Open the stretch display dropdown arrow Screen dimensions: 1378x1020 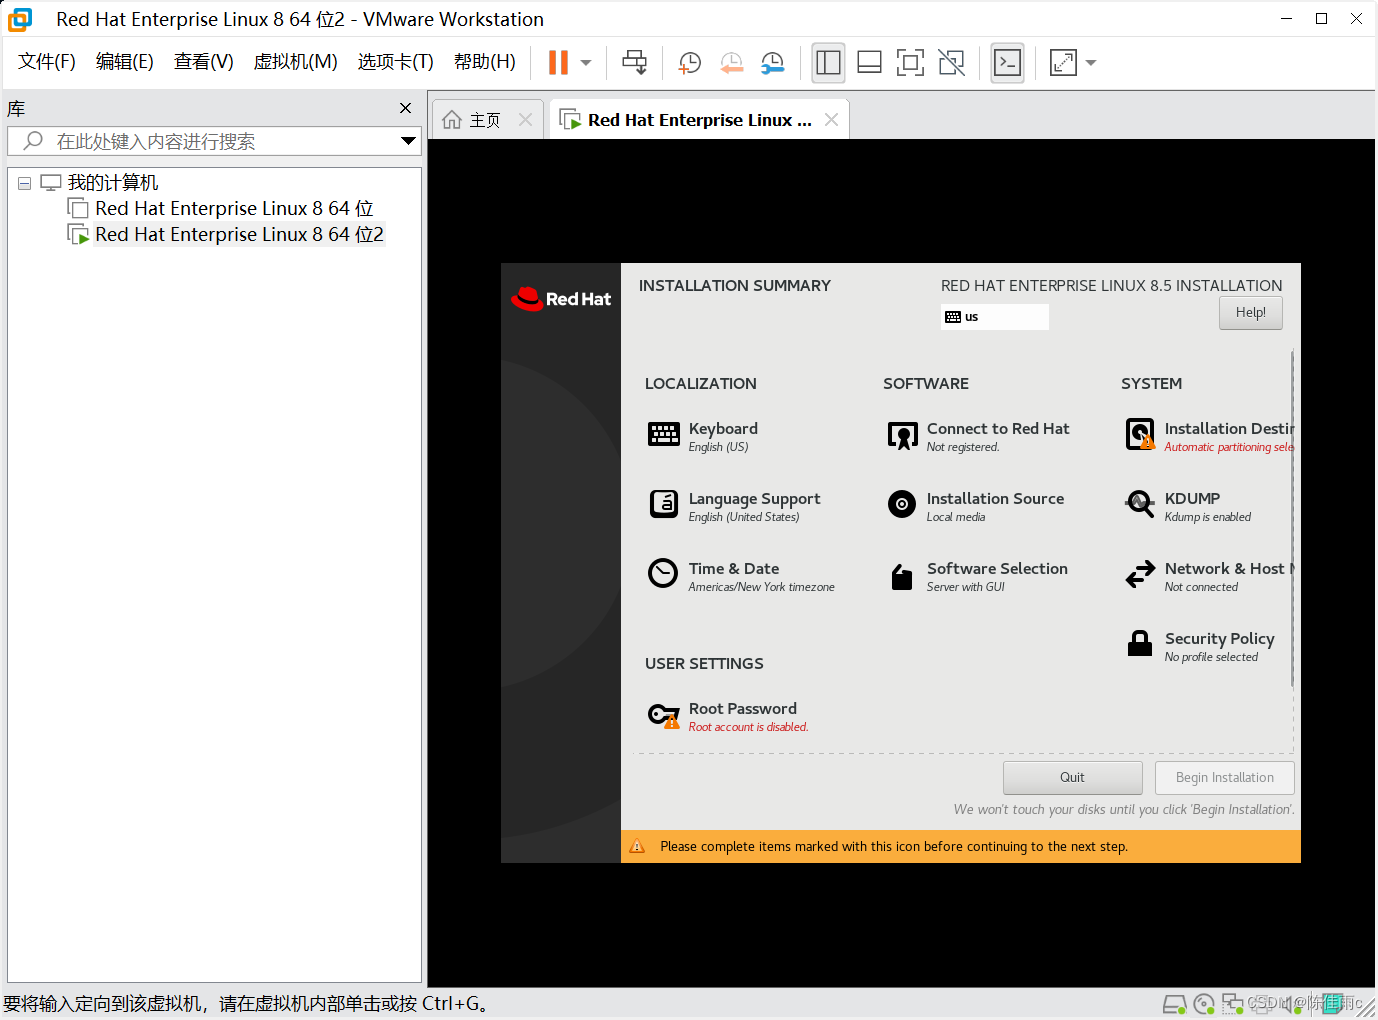coord(1091,62)
